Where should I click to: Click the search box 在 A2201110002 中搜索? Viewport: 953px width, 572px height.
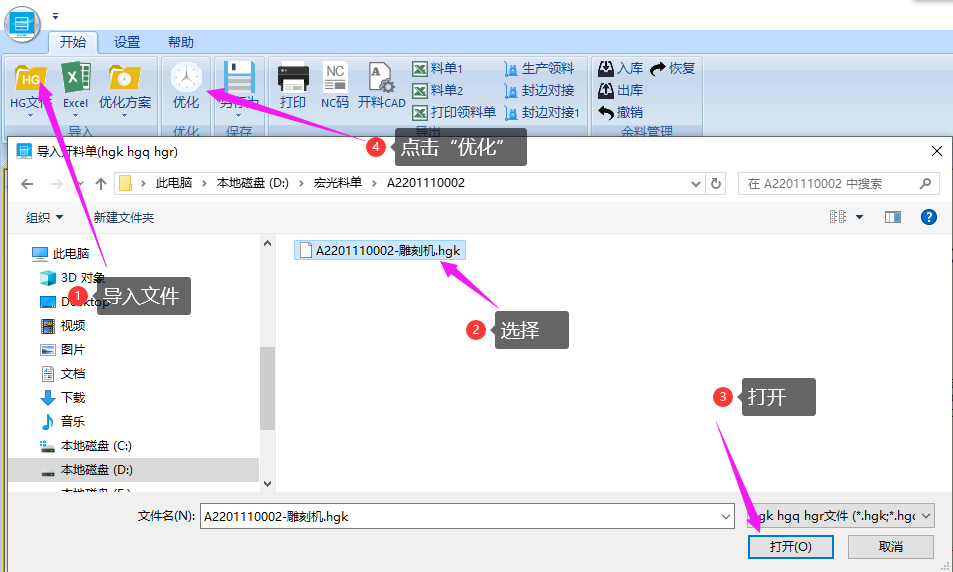click(838, 184)
